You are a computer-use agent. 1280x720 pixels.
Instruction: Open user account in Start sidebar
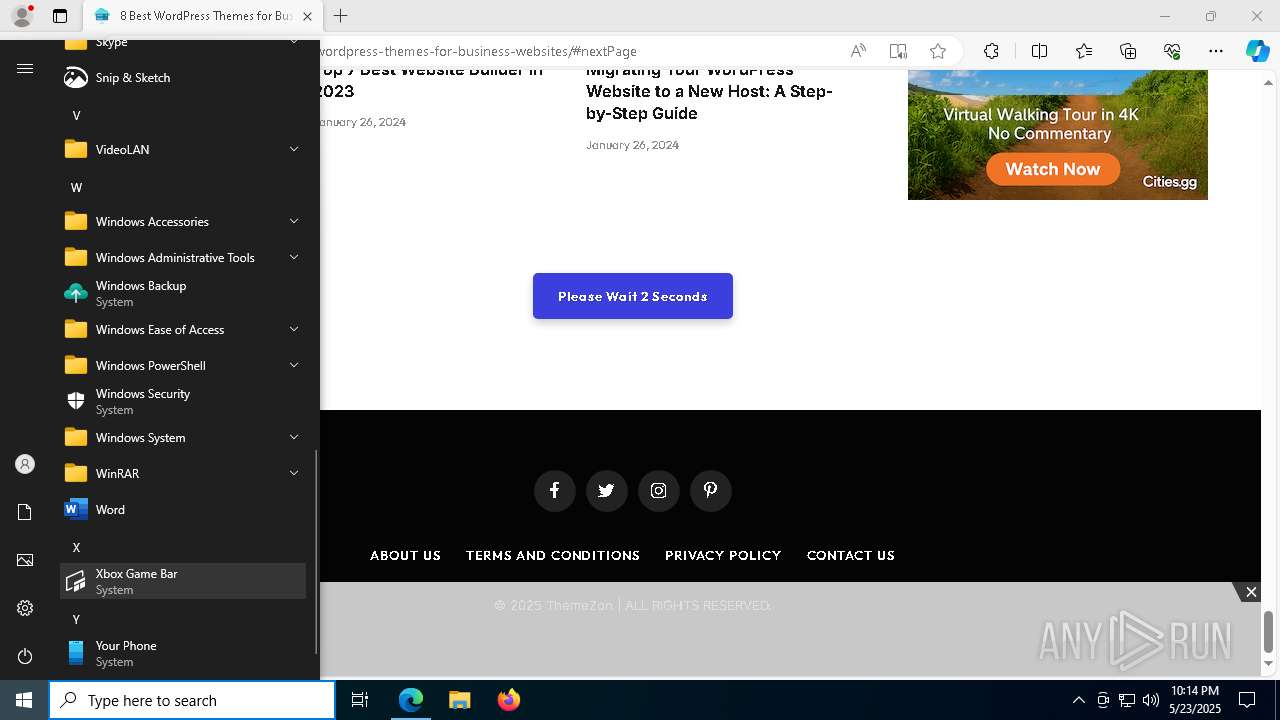pos(25,464)
